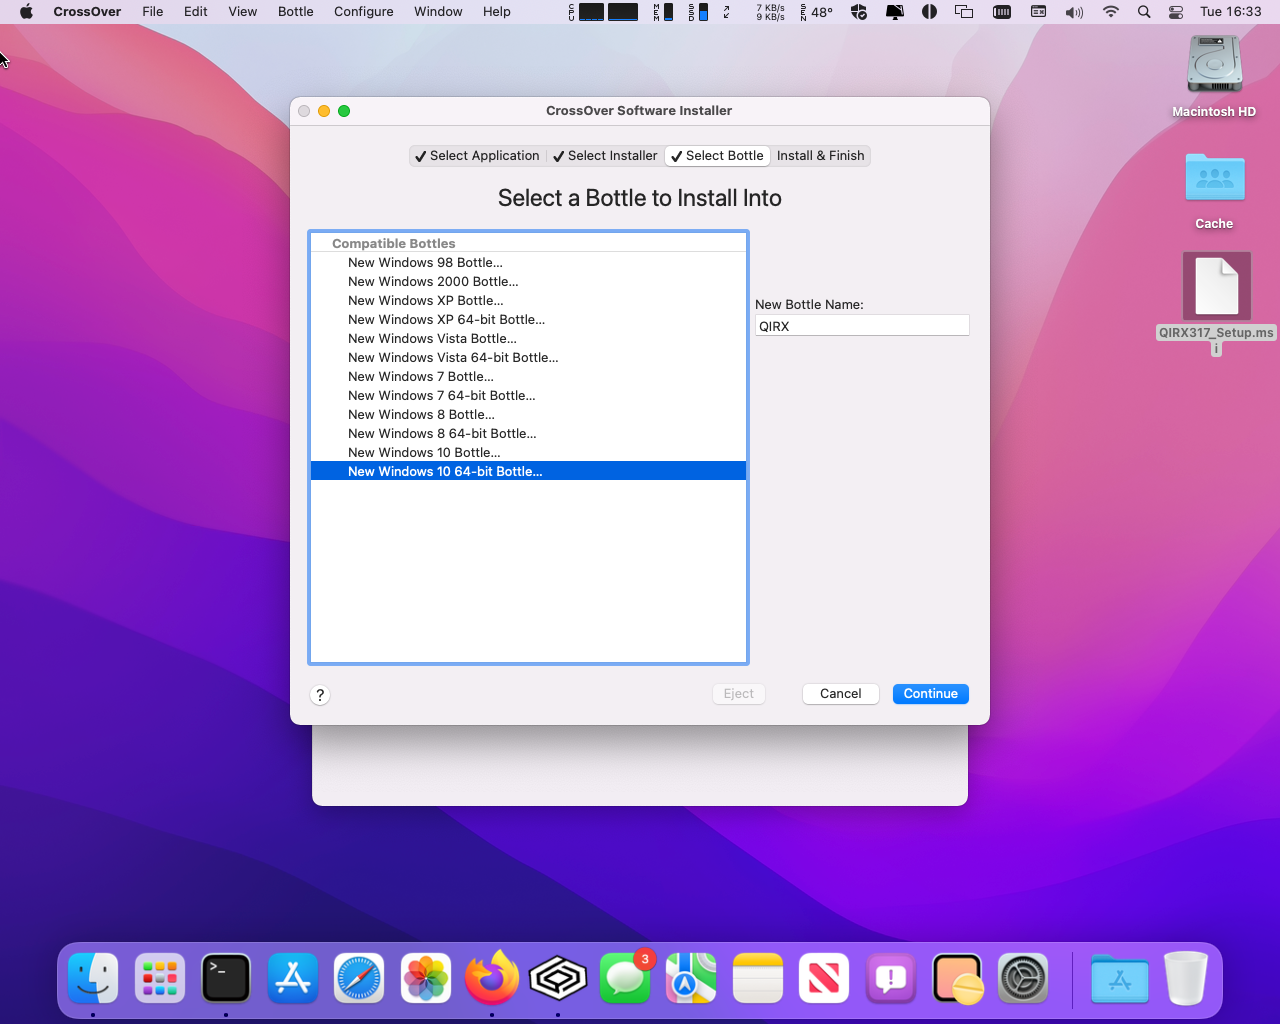Open the File menu
The width and height of the screenshot is (1280, 1024).
[153, 12]
